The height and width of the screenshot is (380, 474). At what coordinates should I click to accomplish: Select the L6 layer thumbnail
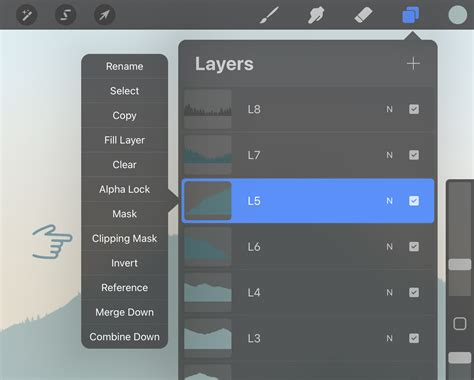tap(208, 247)
